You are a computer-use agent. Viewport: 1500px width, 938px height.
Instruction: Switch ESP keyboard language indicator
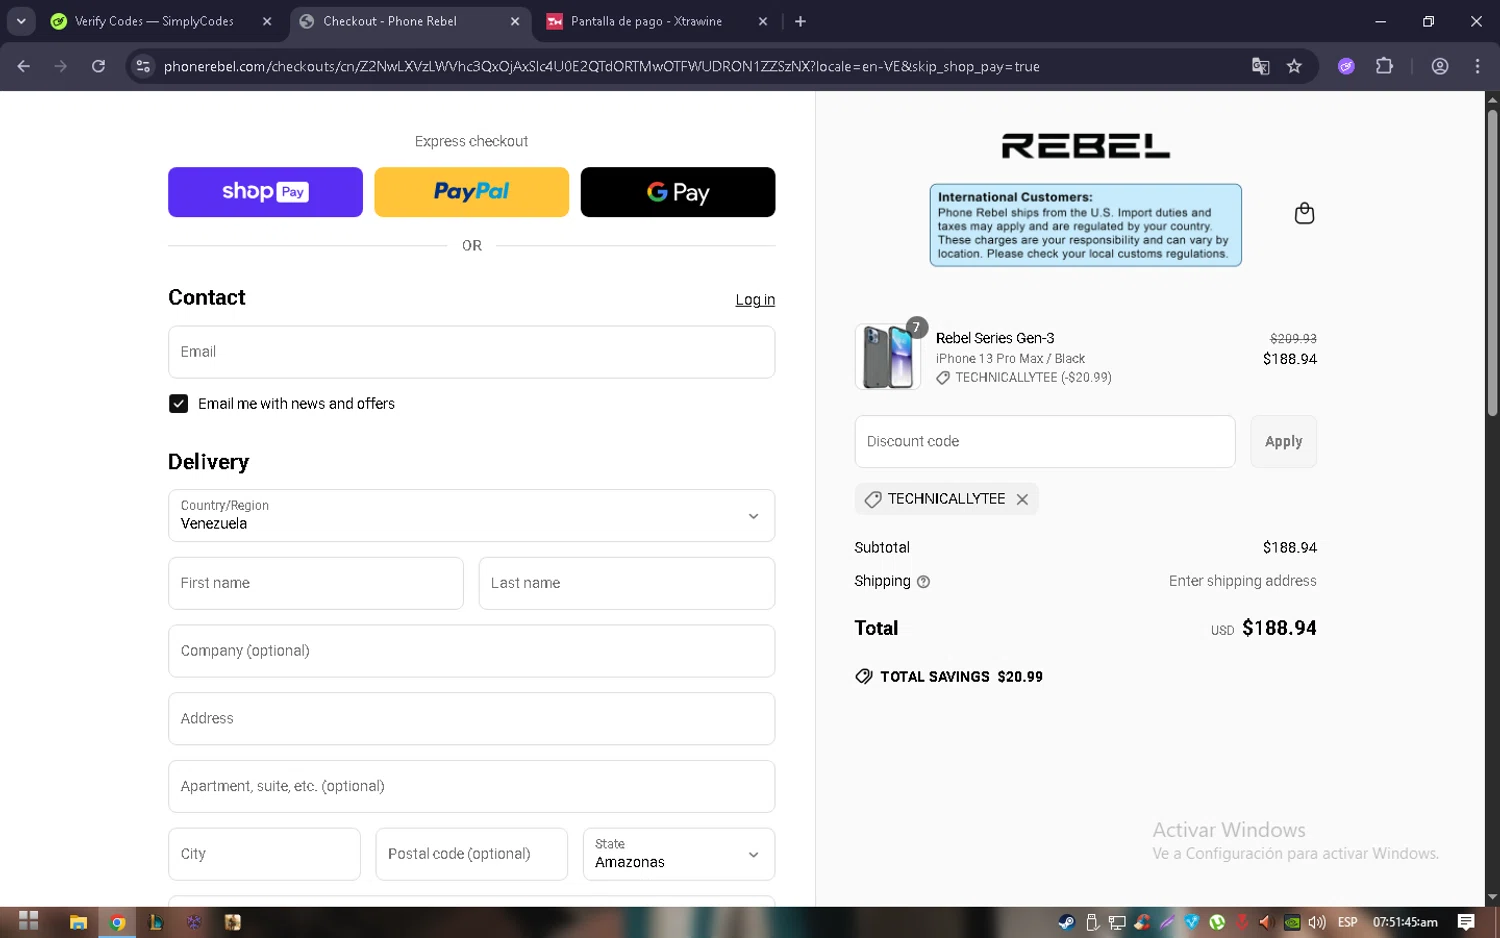coord(1347,922)
